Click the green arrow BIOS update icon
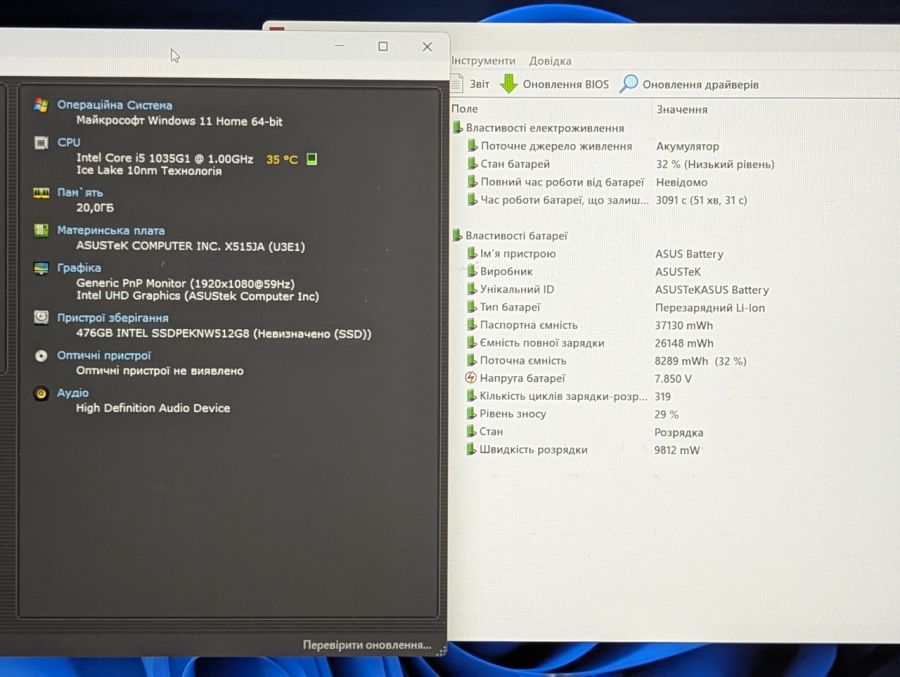The height and width of the screenshot is (677, 900). [x=509, y=84]
